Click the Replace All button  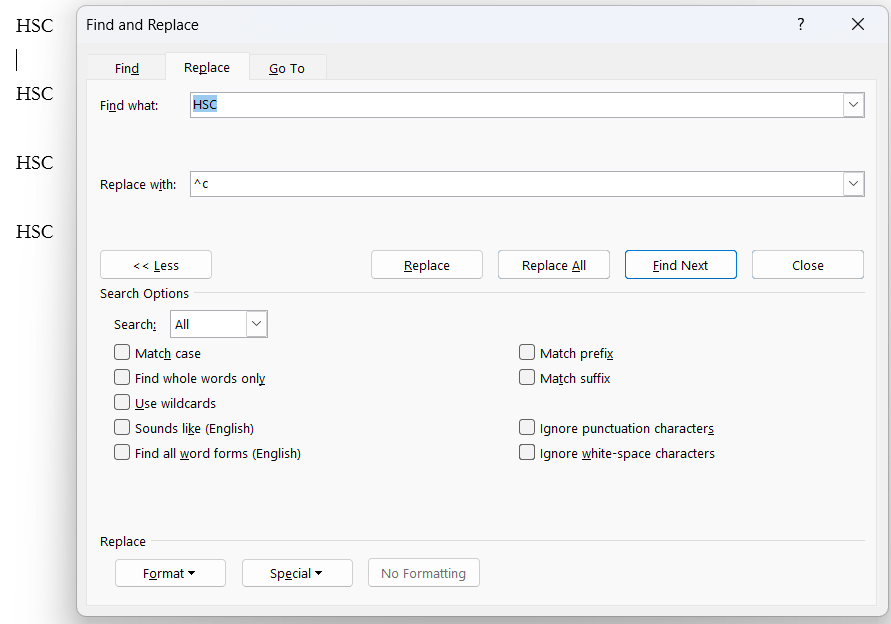coord(553,264)
